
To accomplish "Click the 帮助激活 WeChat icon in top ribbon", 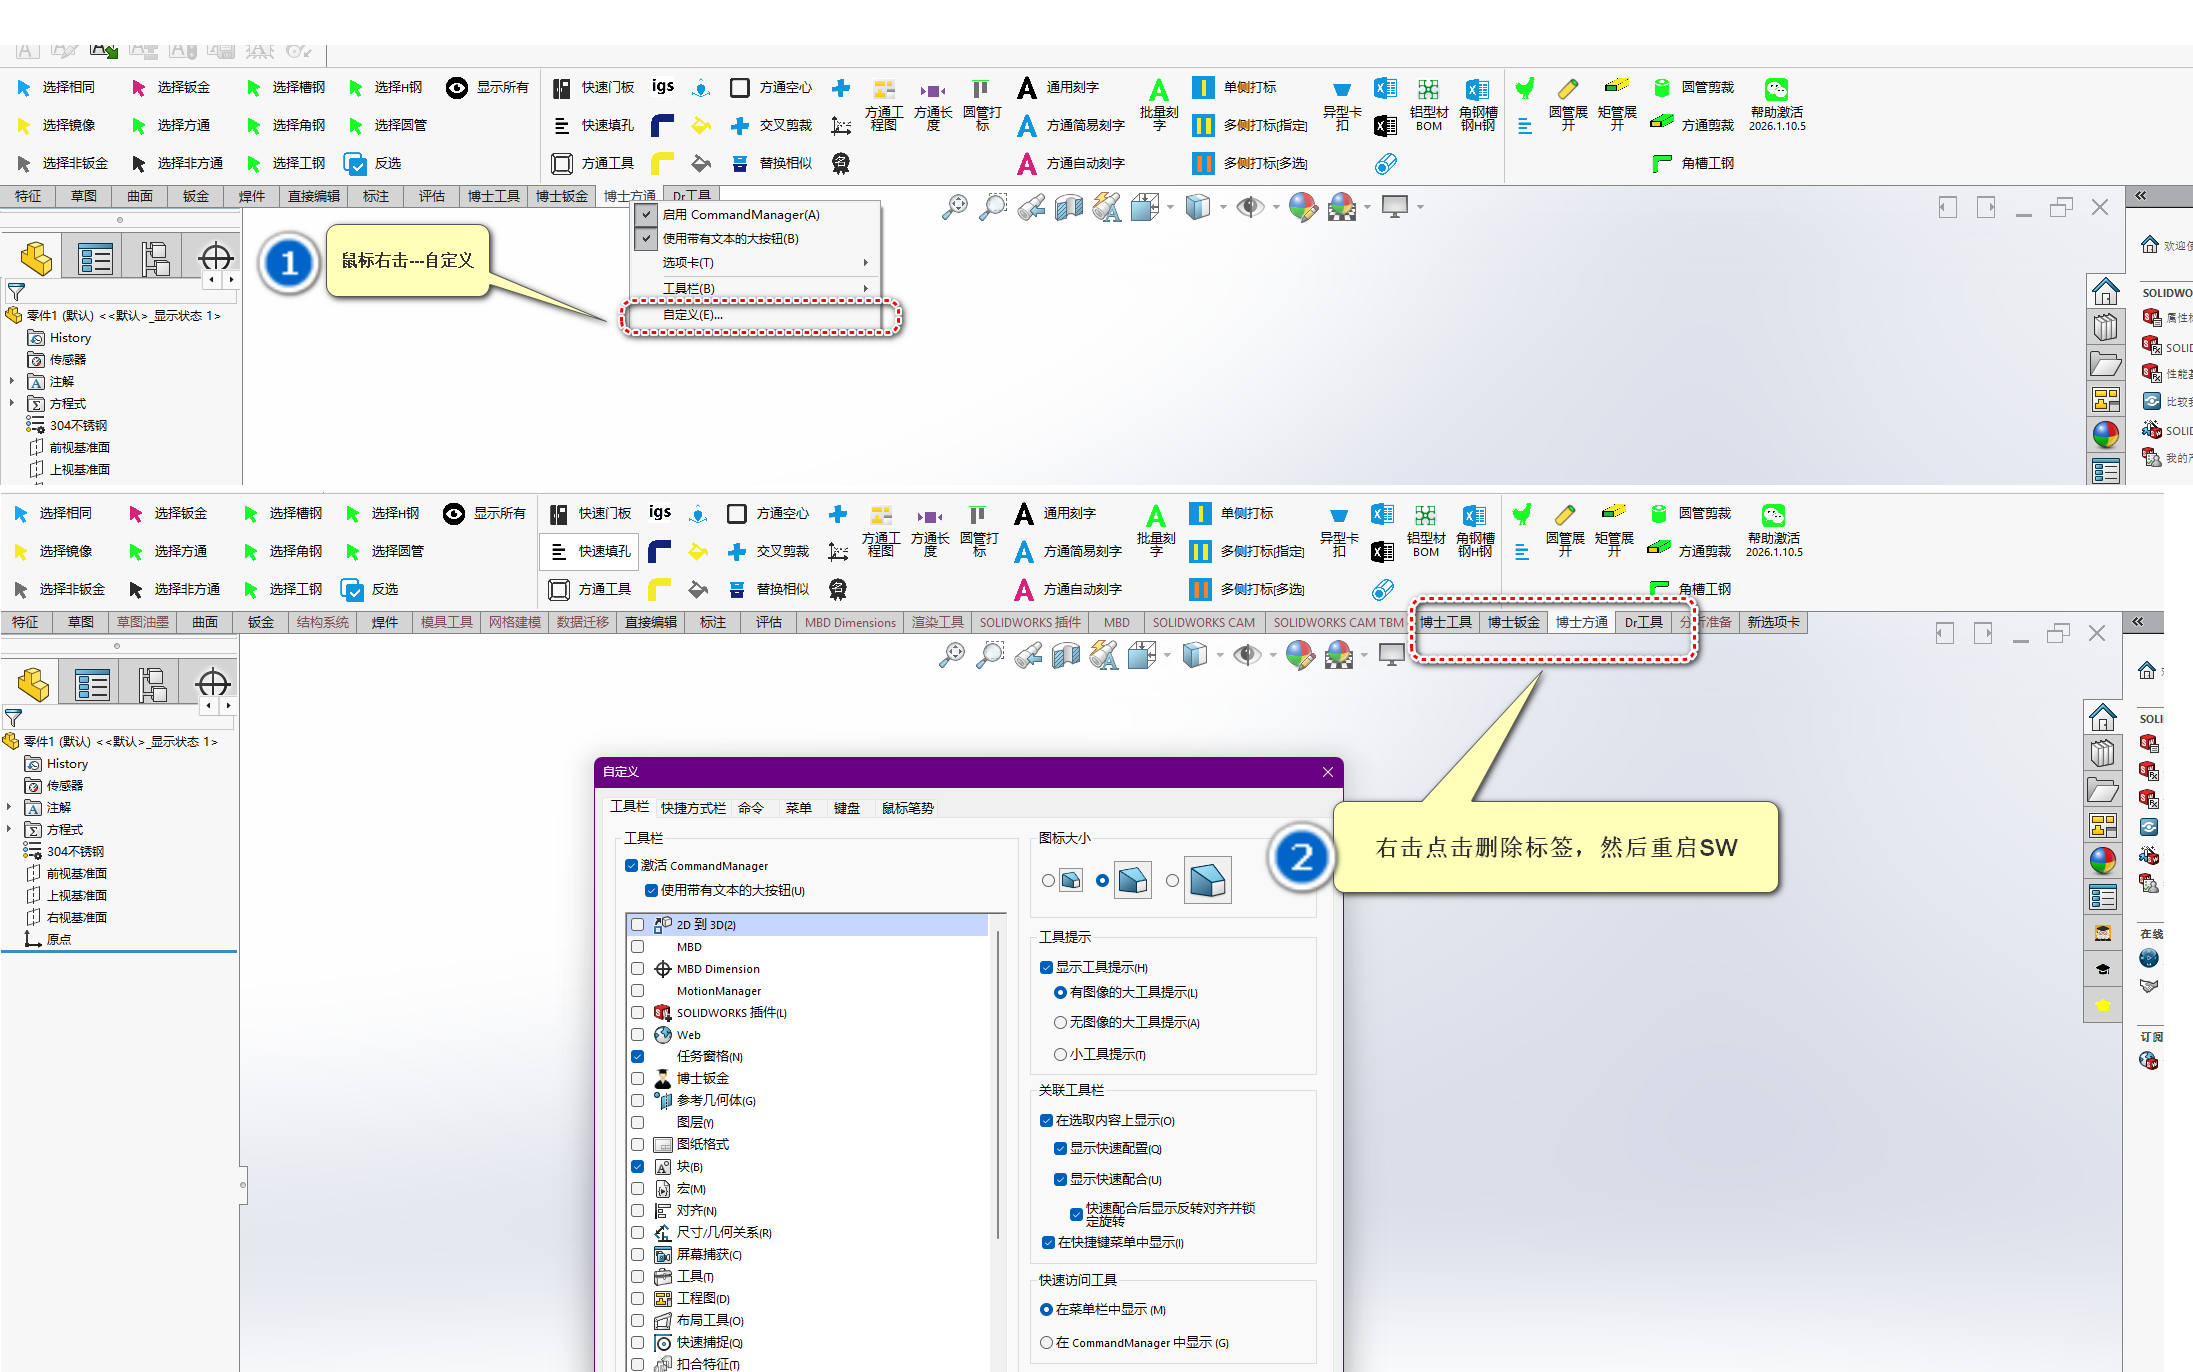I will pyautogui.click(x=1776, y=89).
